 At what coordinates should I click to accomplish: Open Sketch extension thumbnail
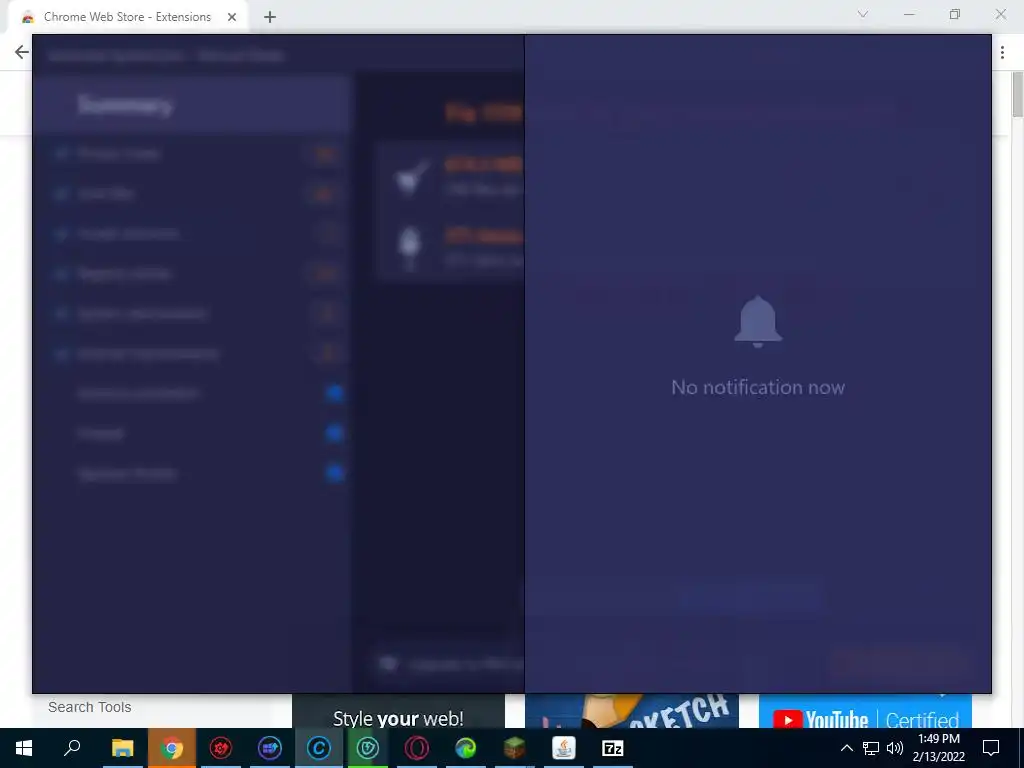[x=632, y=711]
